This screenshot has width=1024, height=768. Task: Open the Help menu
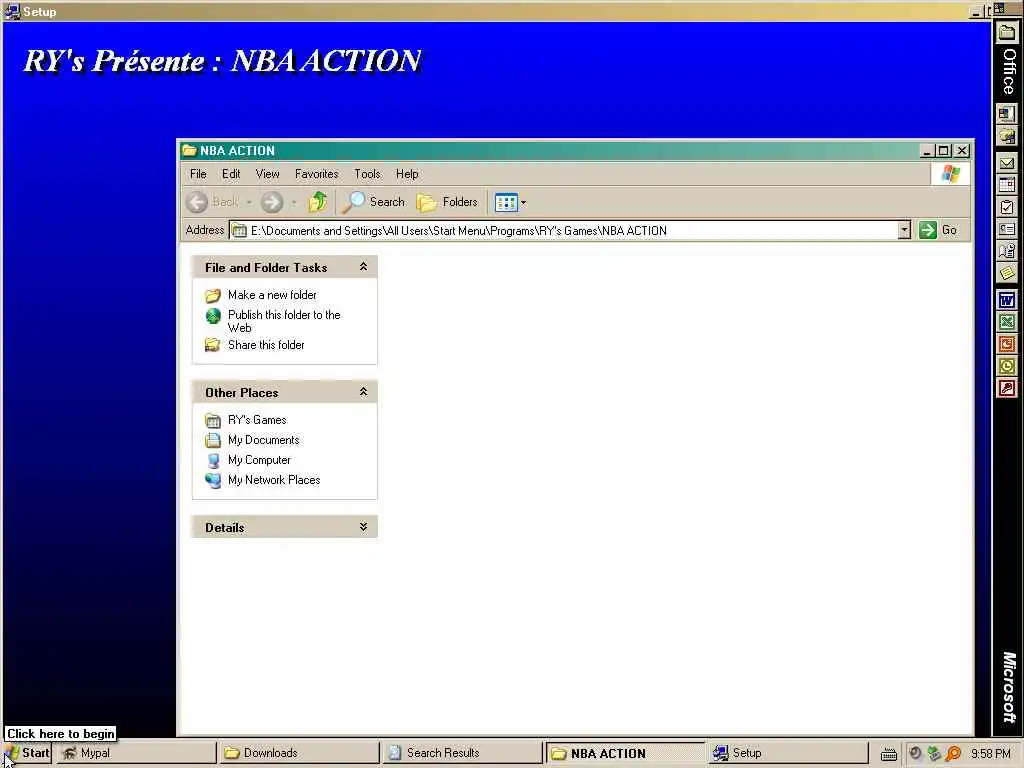[407, 174]
